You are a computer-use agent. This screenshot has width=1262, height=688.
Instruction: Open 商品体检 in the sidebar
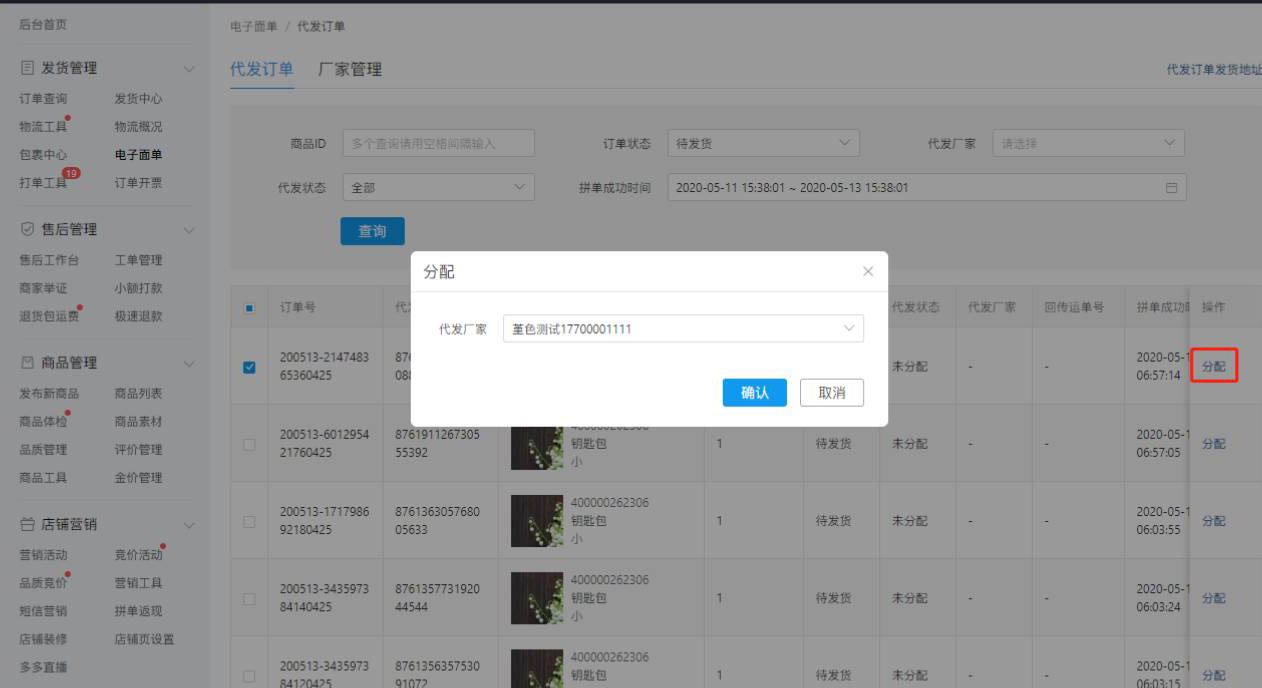(x=43, y=422)
